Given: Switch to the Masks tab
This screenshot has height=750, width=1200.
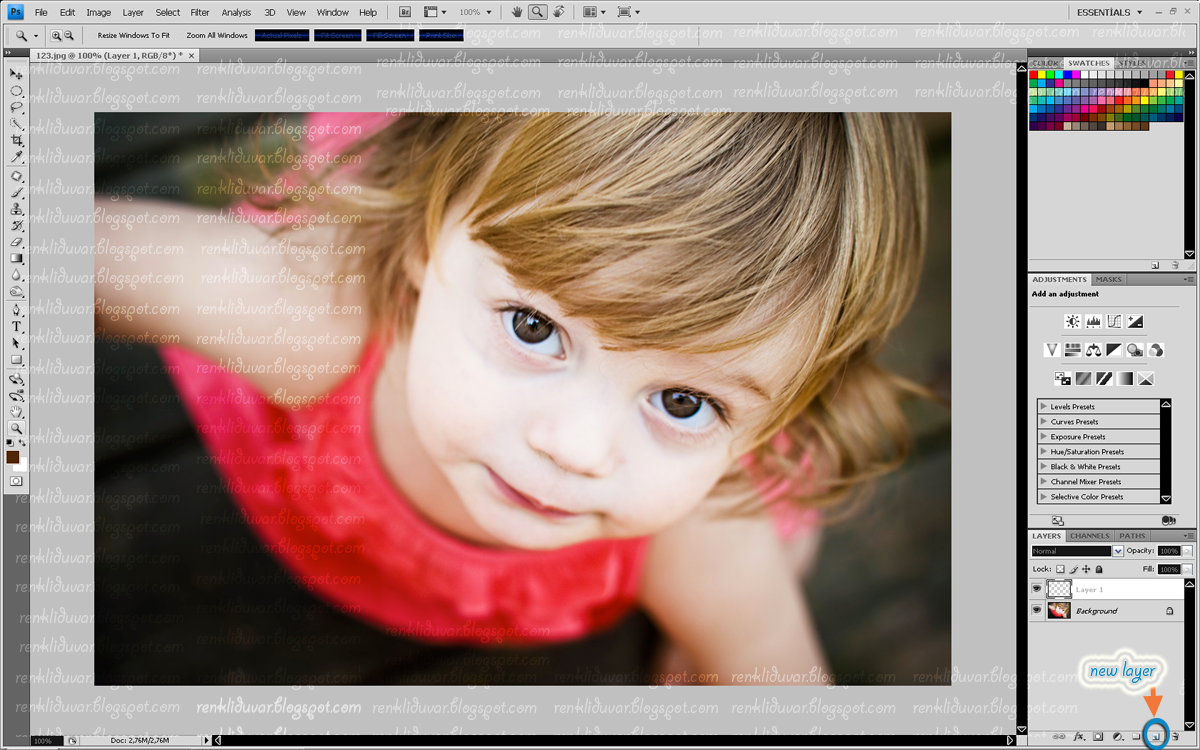Looking at the screenshot, I should [1109, 280].
